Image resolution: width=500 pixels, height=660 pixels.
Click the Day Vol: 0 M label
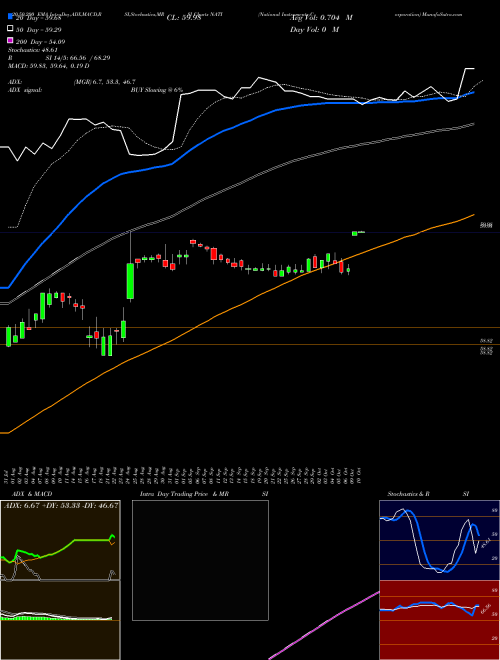(x=314, y=29)
